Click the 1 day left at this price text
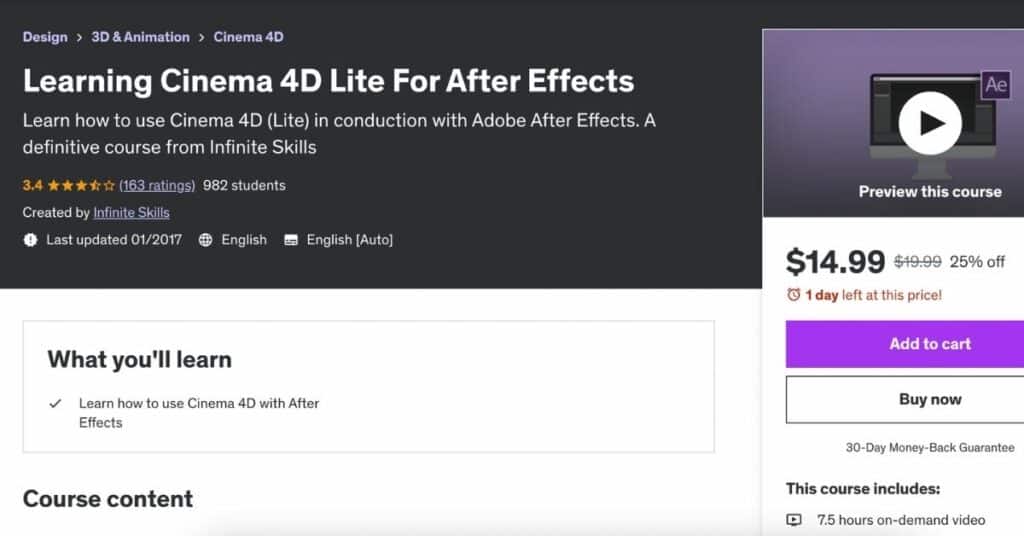 (x=874, y=295)
